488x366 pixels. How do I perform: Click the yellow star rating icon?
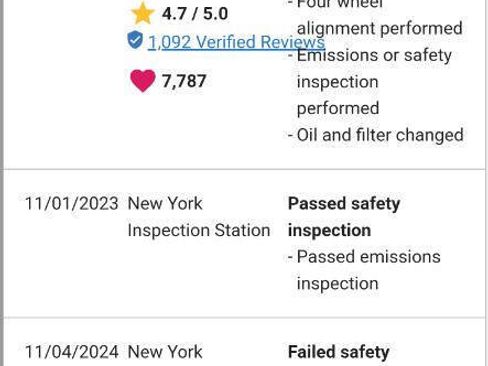click(x=142, y=13)
